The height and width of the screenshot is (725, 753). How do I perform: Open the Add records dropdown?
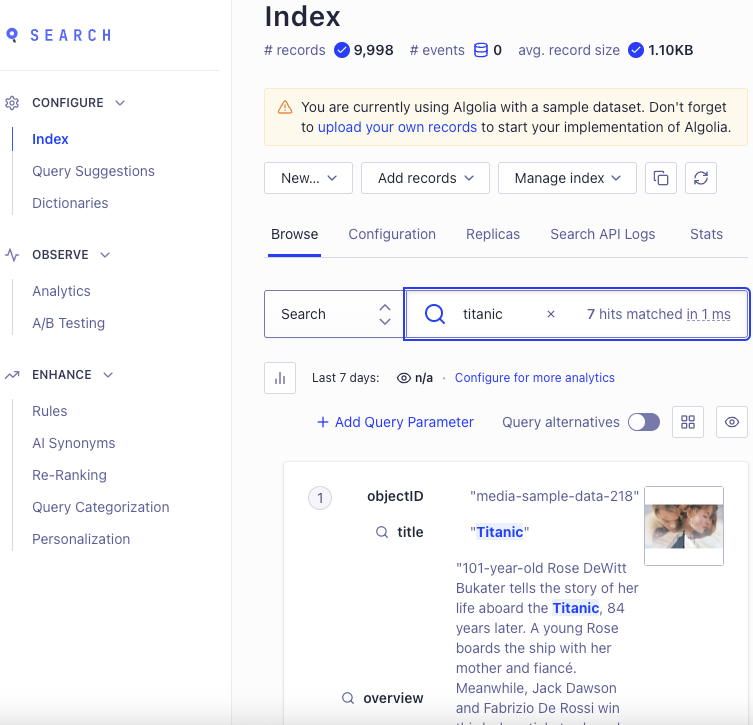[x=425, y=178]
